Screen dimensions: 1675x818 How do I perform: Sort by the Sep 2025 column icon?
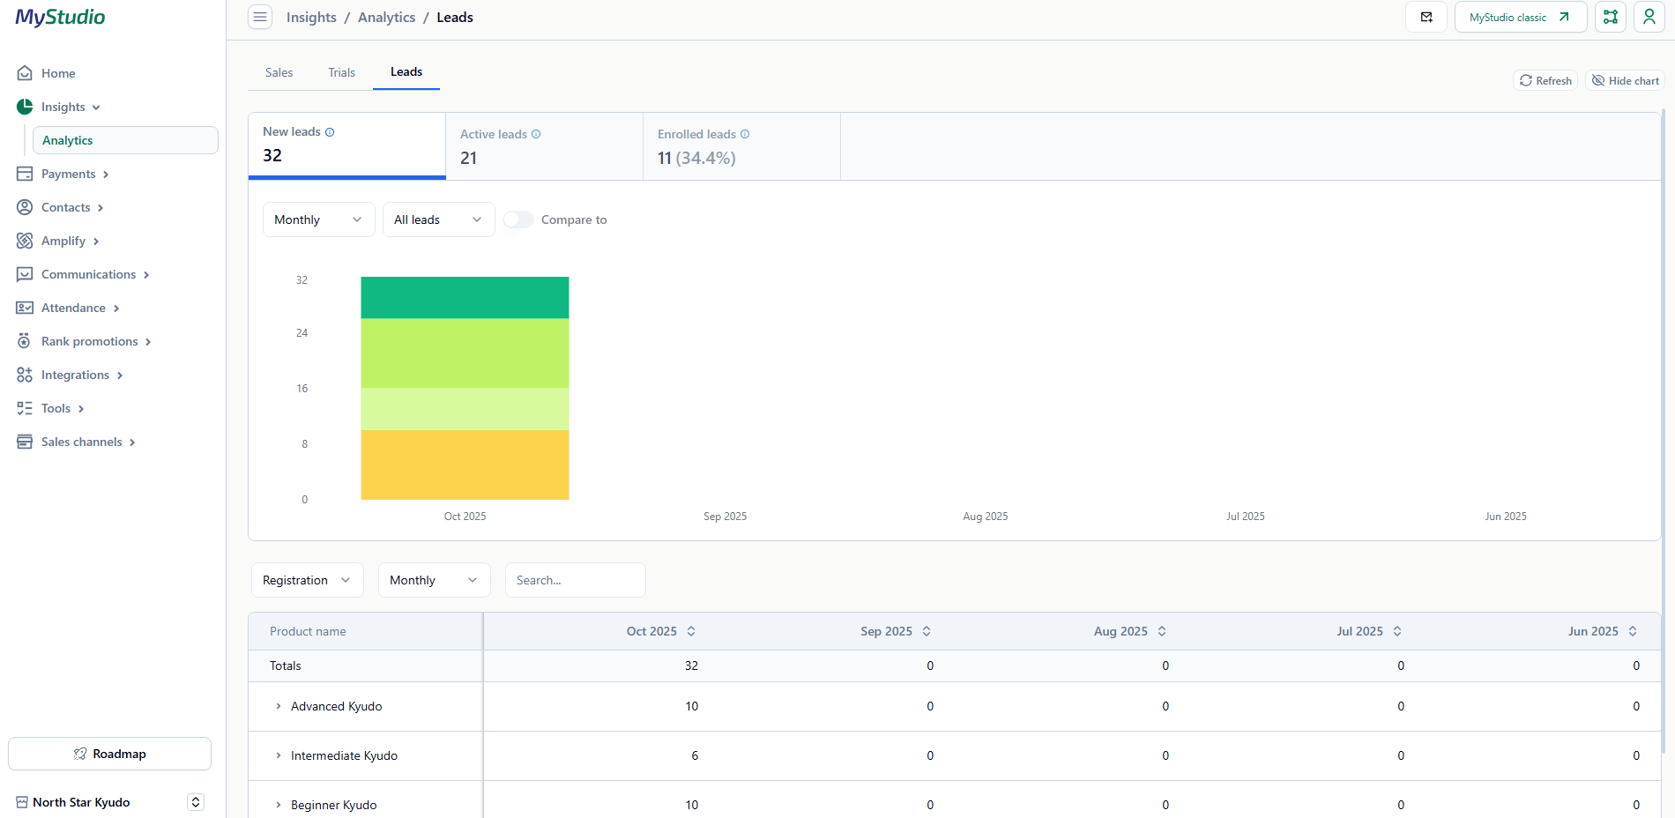click(x=927, y=631)
